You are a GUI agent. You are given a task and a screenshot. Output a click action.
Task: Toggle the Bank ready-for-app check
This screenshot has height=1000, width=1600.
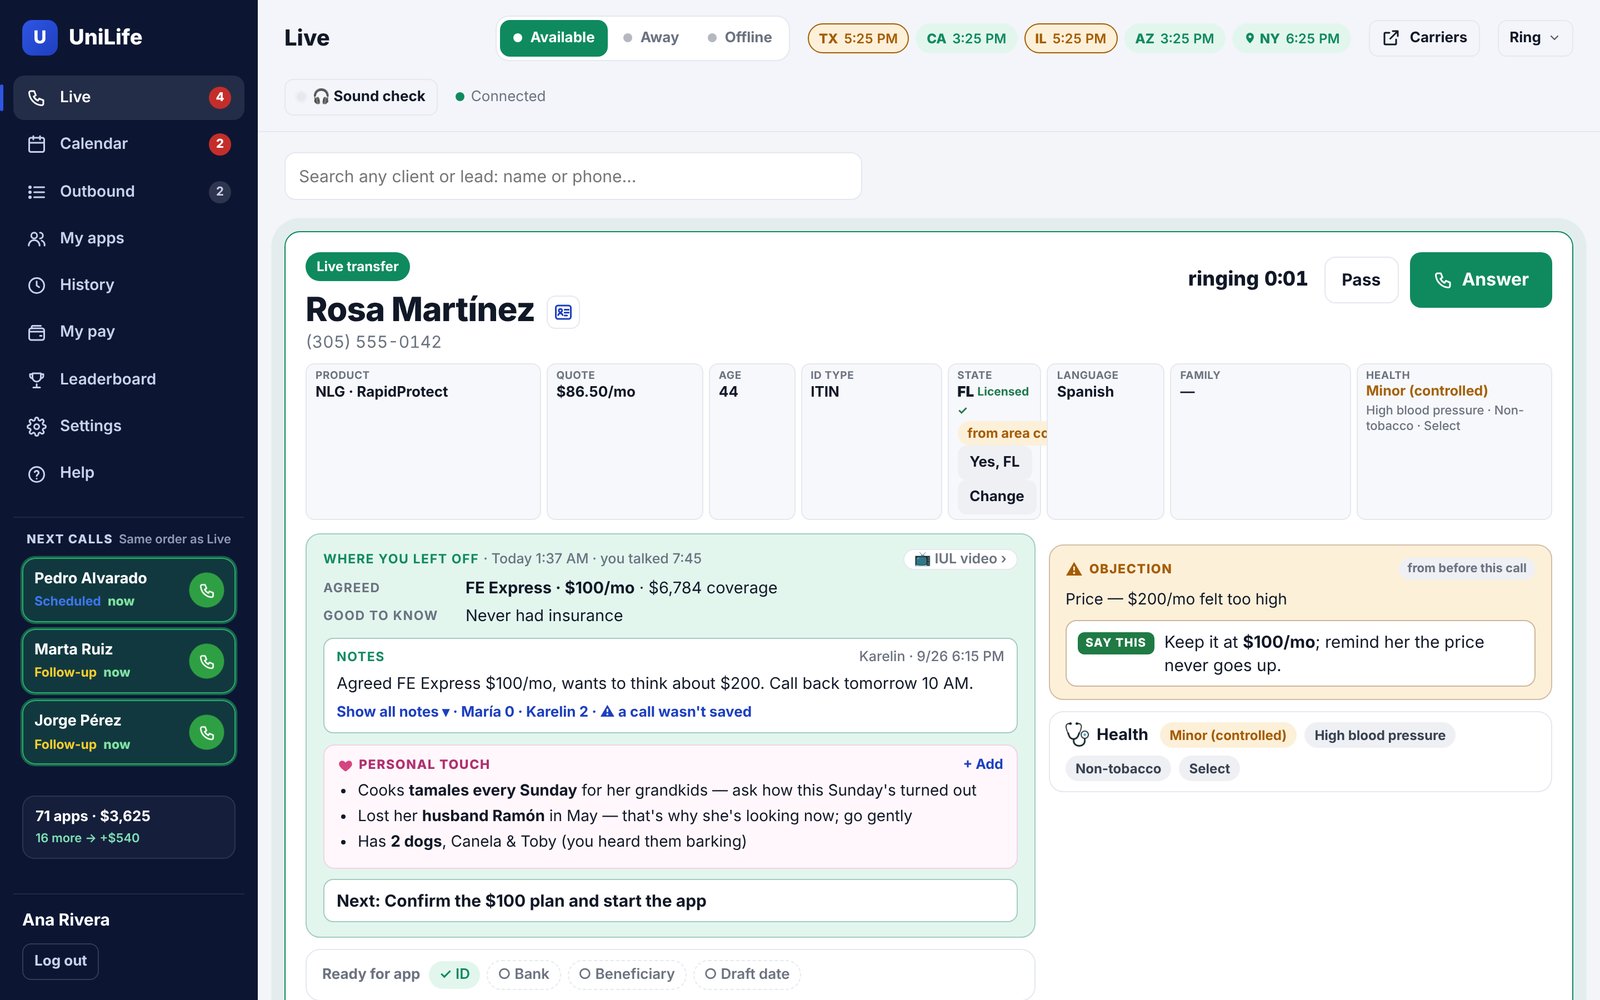tap(524, 974)
